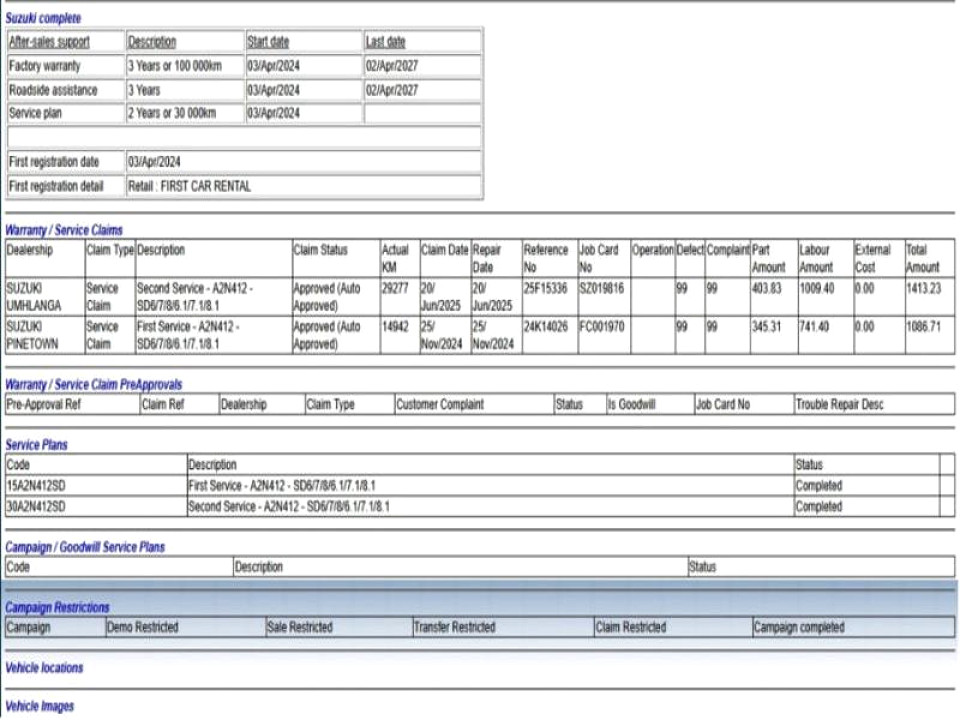Viewport: 960px width, 720px height.
Task: Collapse the Campaign Restrictions section heading
Action: 58,607
